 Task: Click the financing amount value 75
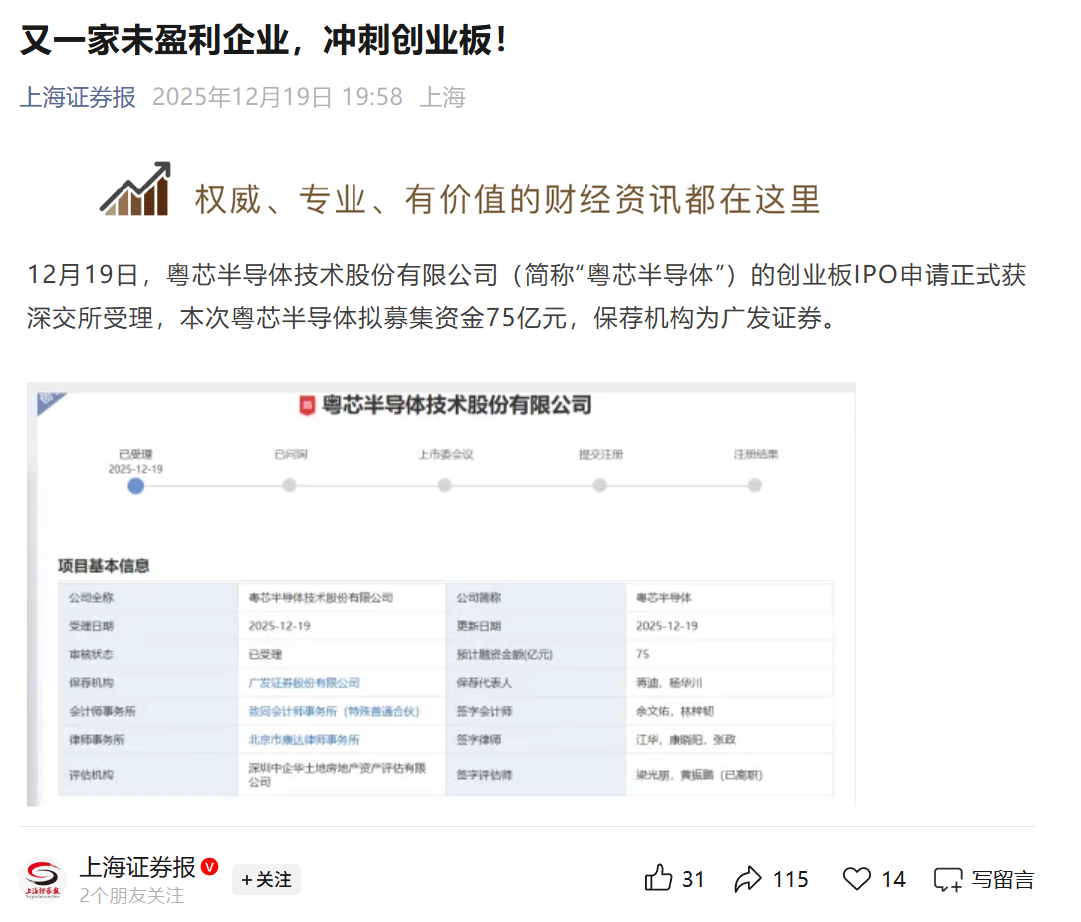coord(643,654)
